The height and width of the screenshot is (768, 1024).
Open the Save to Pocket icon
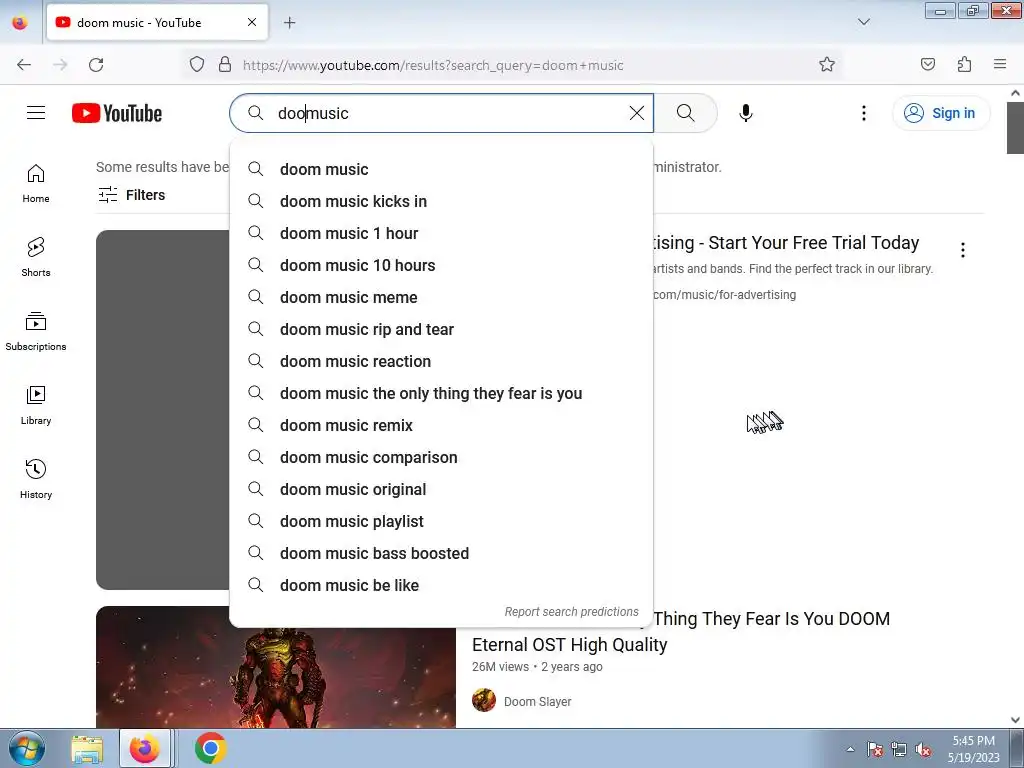(927, 64)
